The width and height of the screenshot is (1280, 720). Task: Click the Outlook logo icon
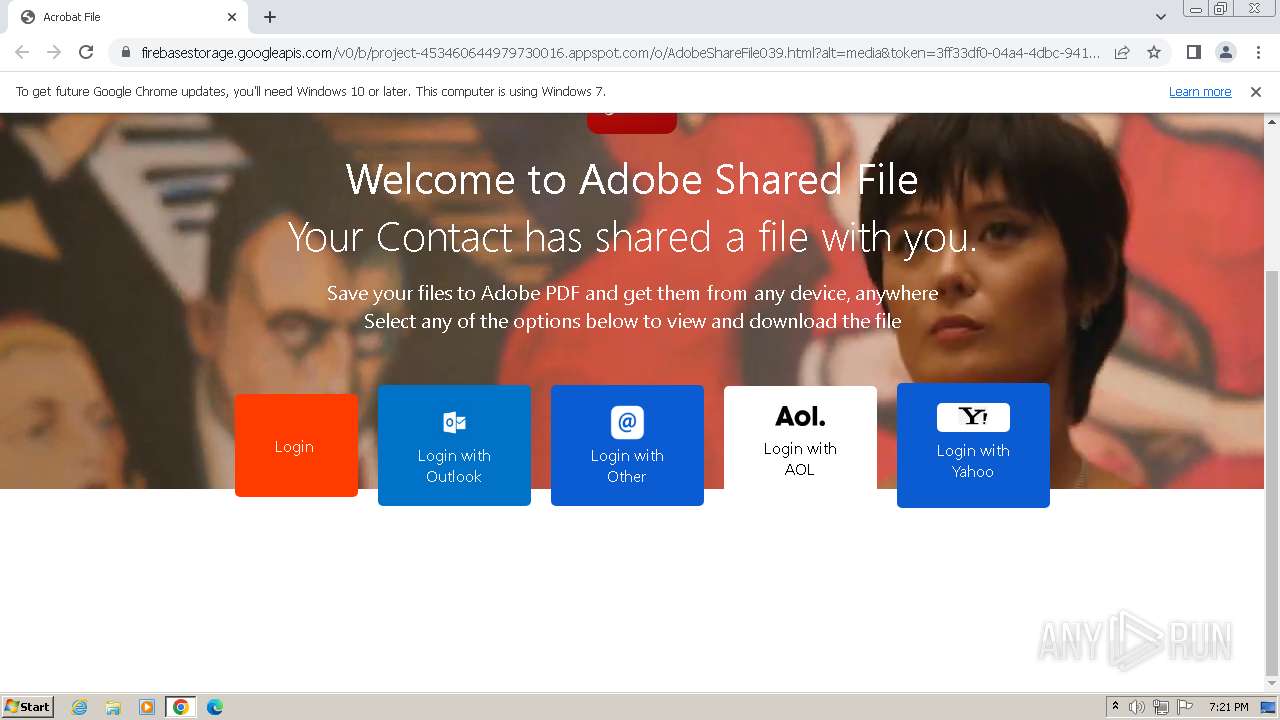(x=454, y=422)
